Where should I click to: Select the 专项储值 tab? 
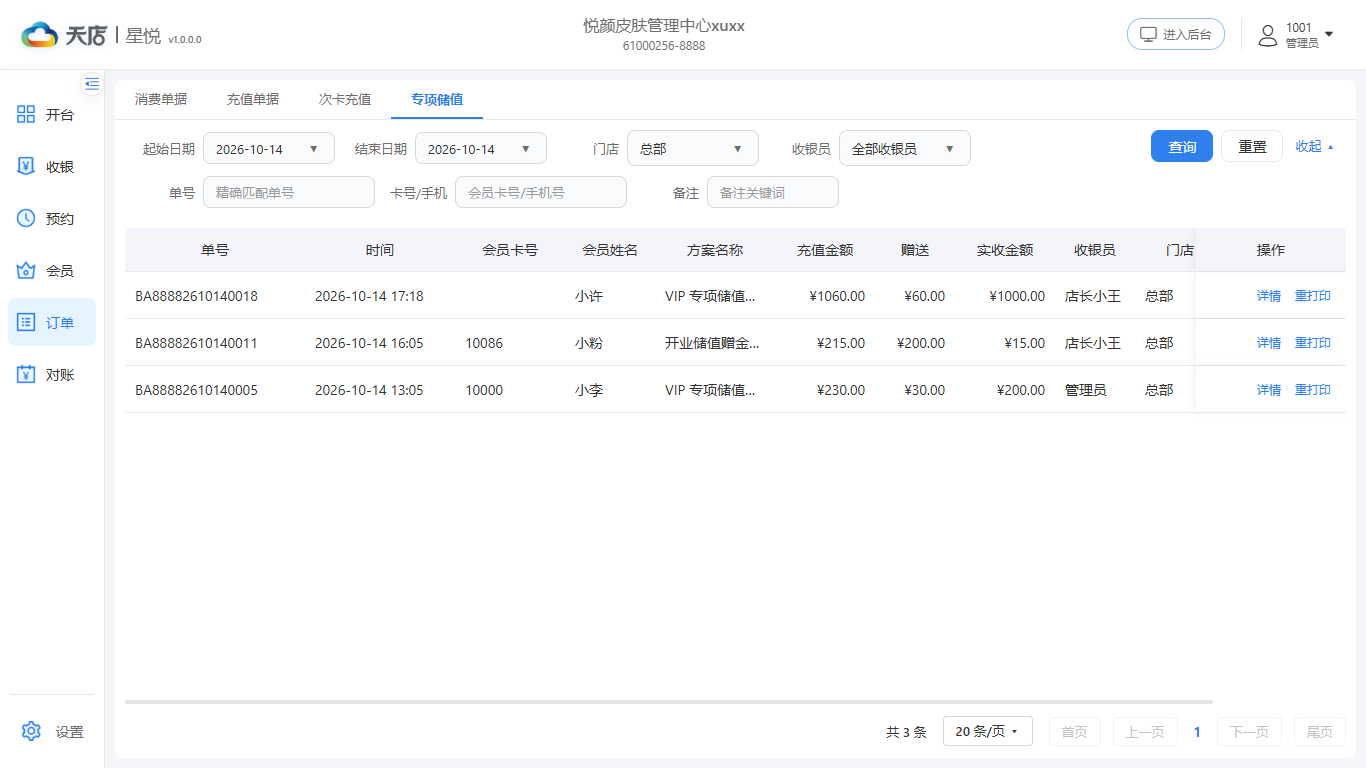pyautogui.click(x=437, y=99)
